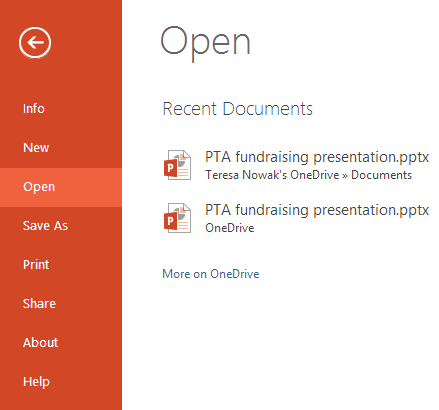Click the first PowerPoint file icon
The width and height of the screenshot is (439, 410).
[177, 165]
